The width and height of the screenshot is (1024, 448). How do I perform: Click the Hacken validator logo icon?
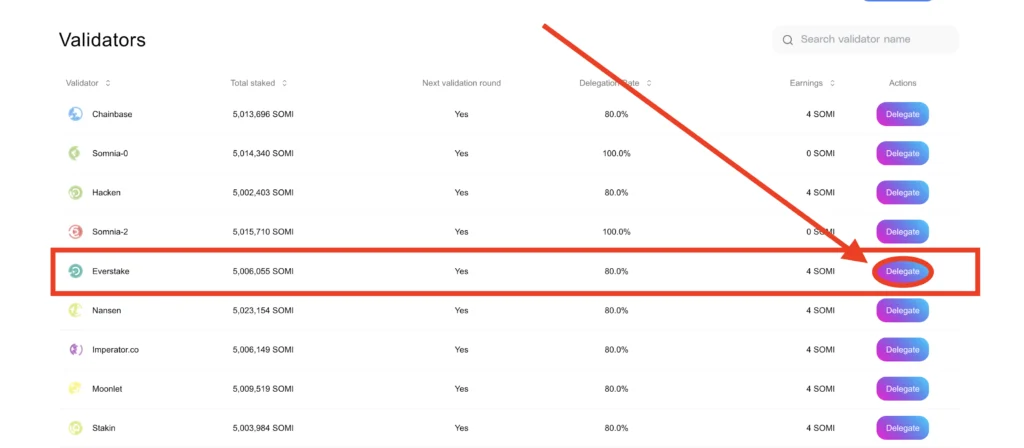[76, 193]
